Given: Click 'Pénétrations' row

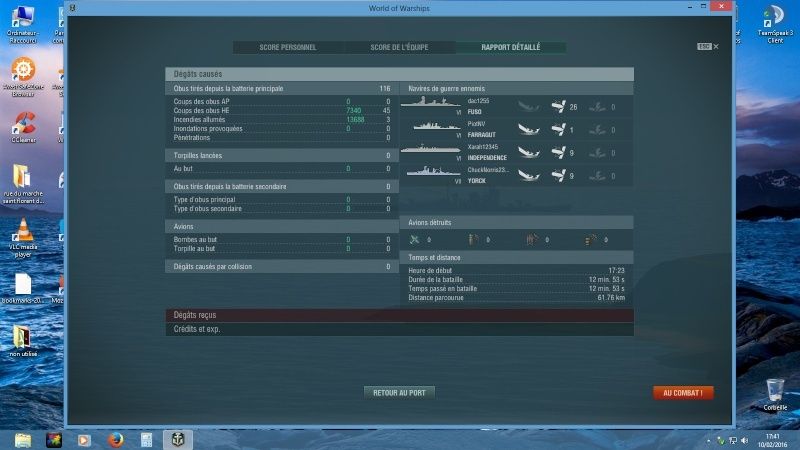Looking at the screenshot, I should click(x=282, y=138).
